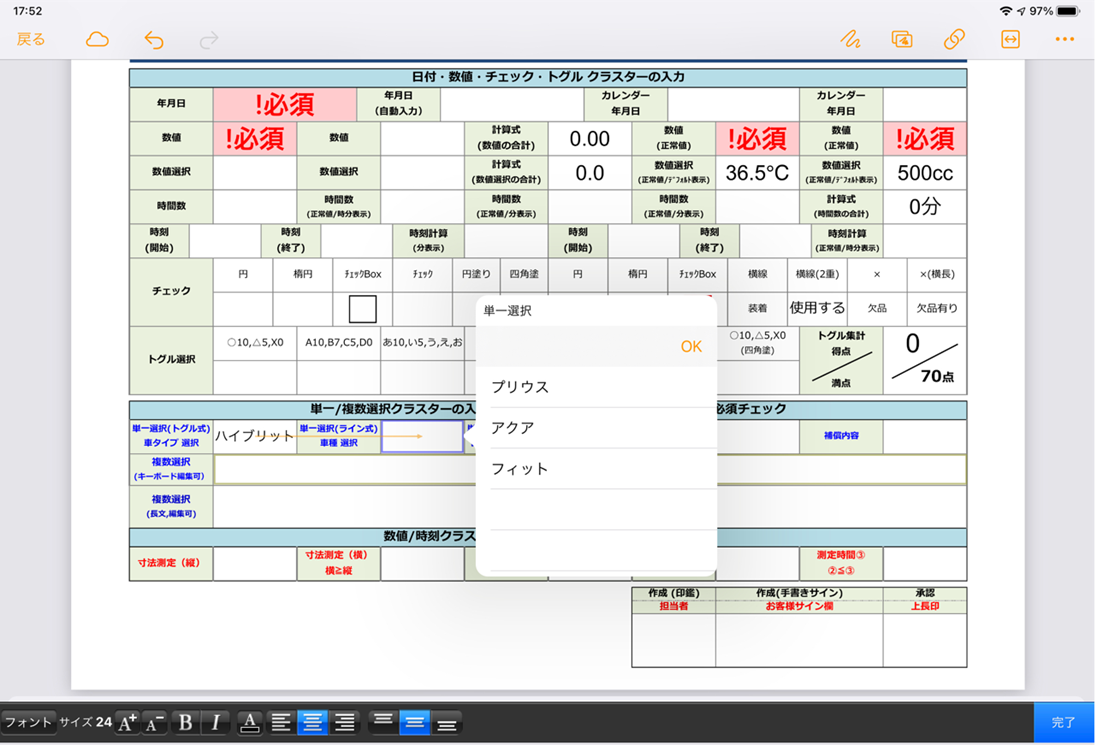Open the text color picker

250,723
